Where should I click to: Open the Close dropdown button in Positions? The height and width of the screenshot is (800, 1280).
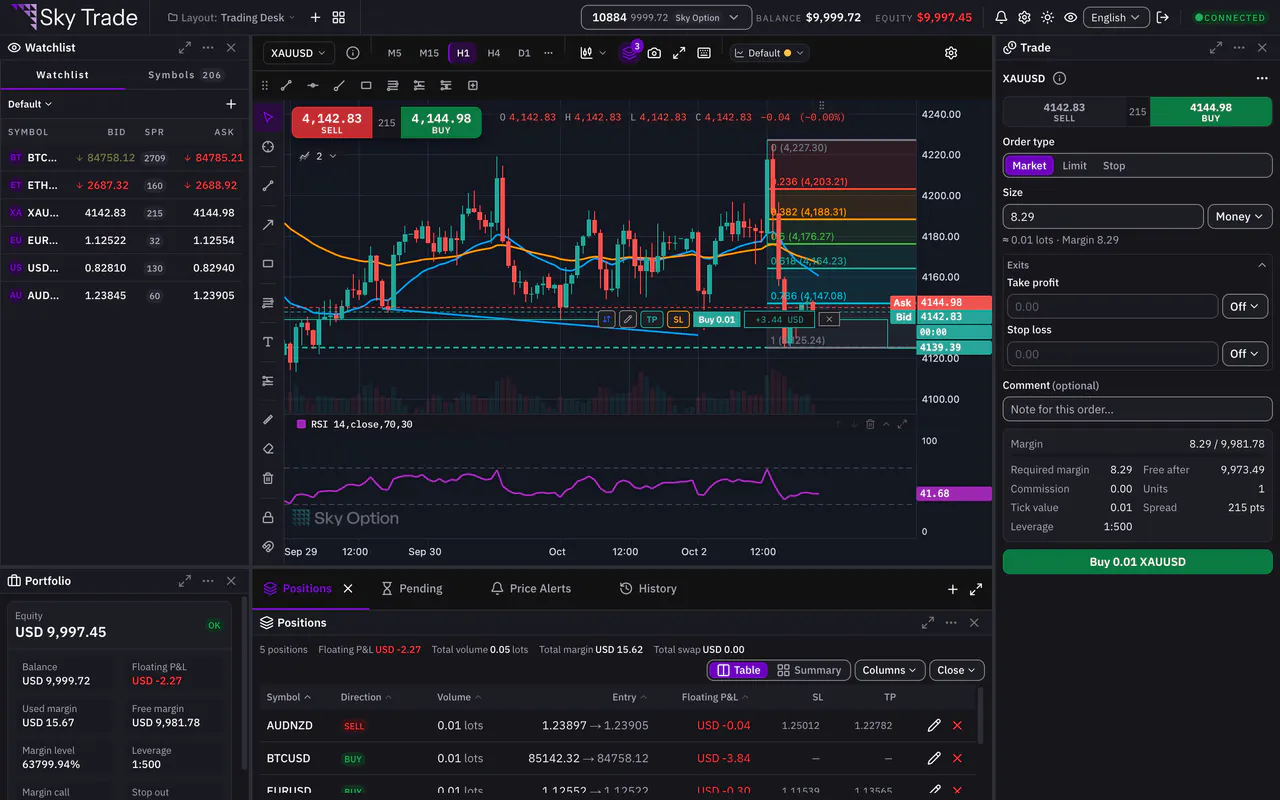[957, 670]
